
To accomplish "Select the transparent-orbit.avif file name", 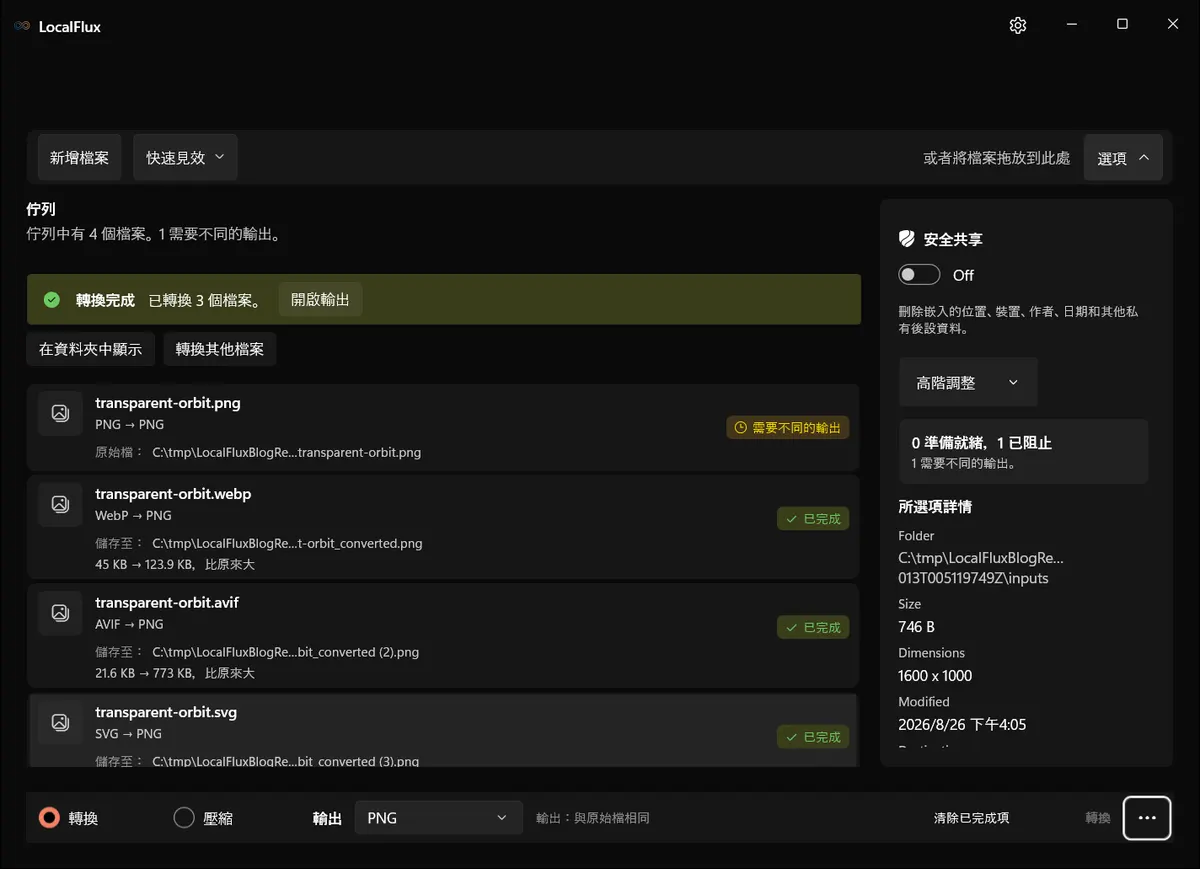I will (x=167, y=603).
